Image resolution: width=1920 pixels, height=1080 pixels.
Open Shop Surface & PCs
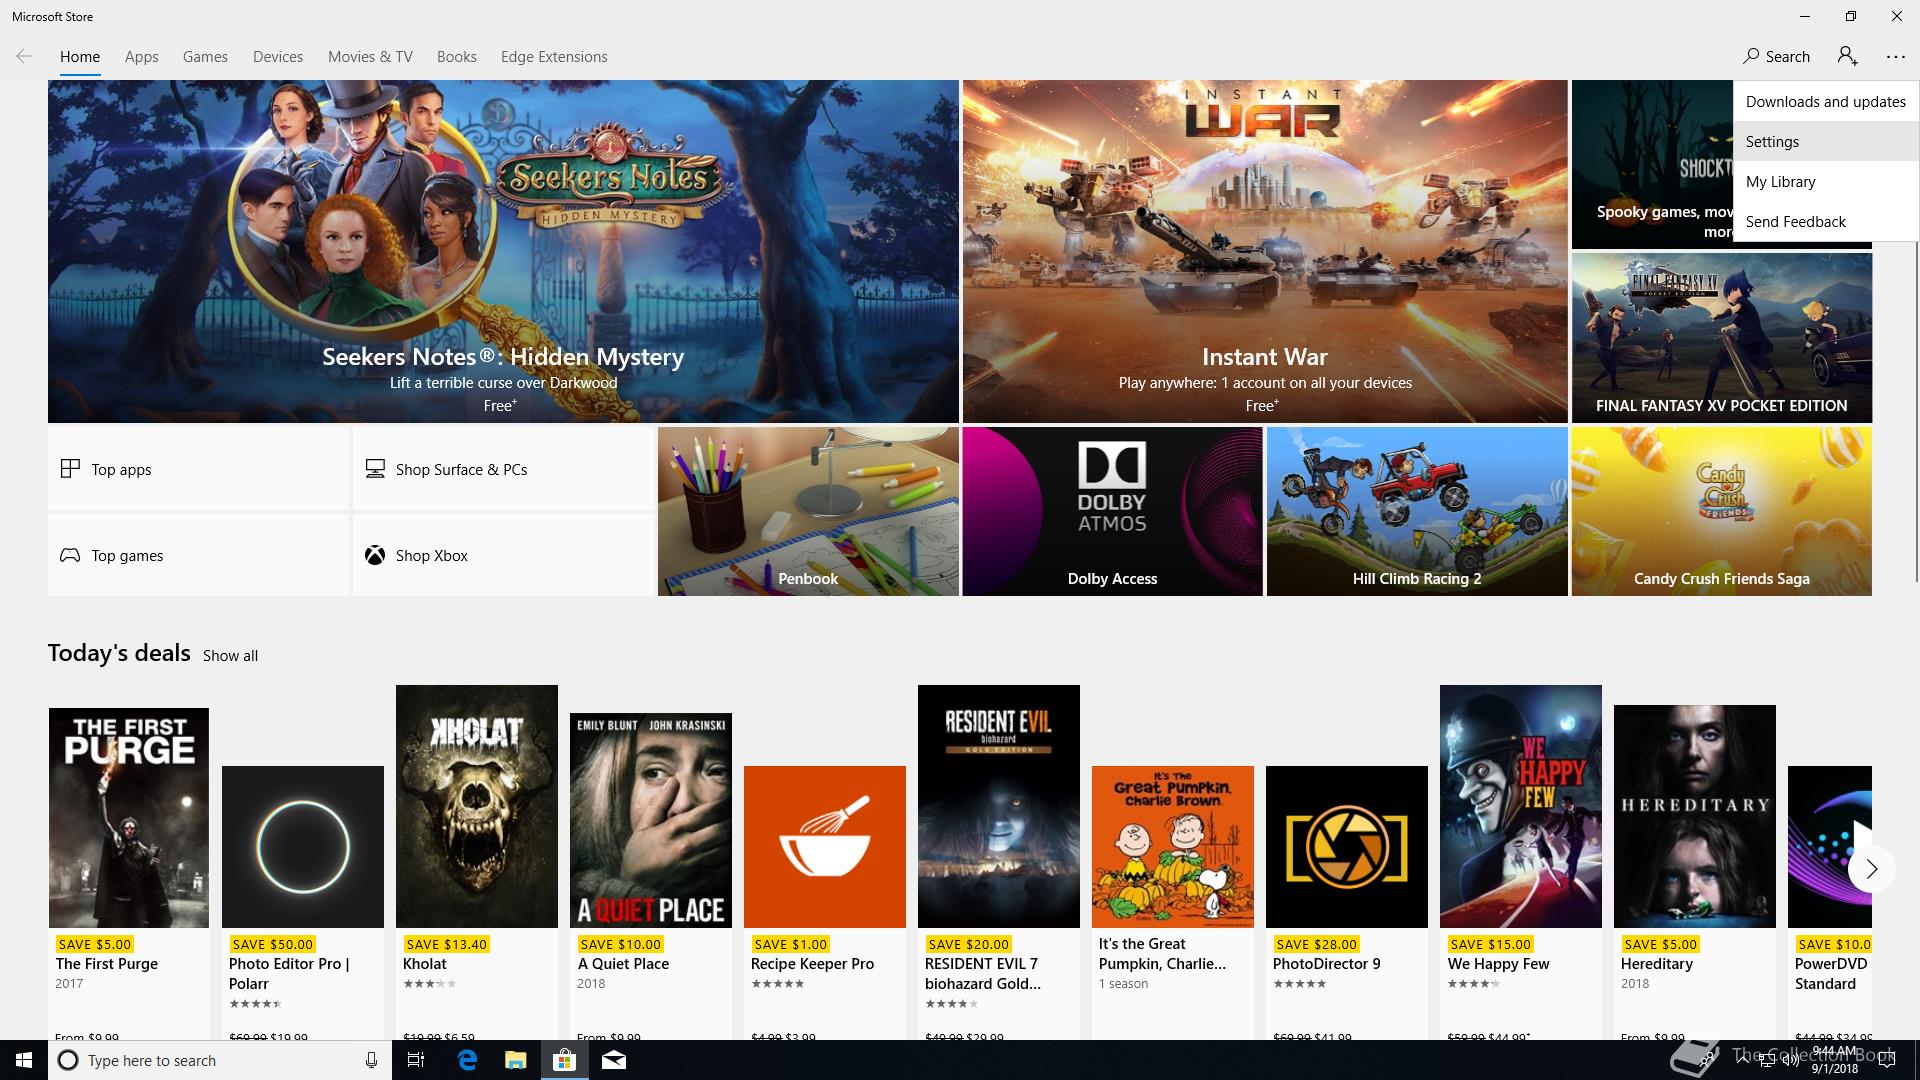503,469
